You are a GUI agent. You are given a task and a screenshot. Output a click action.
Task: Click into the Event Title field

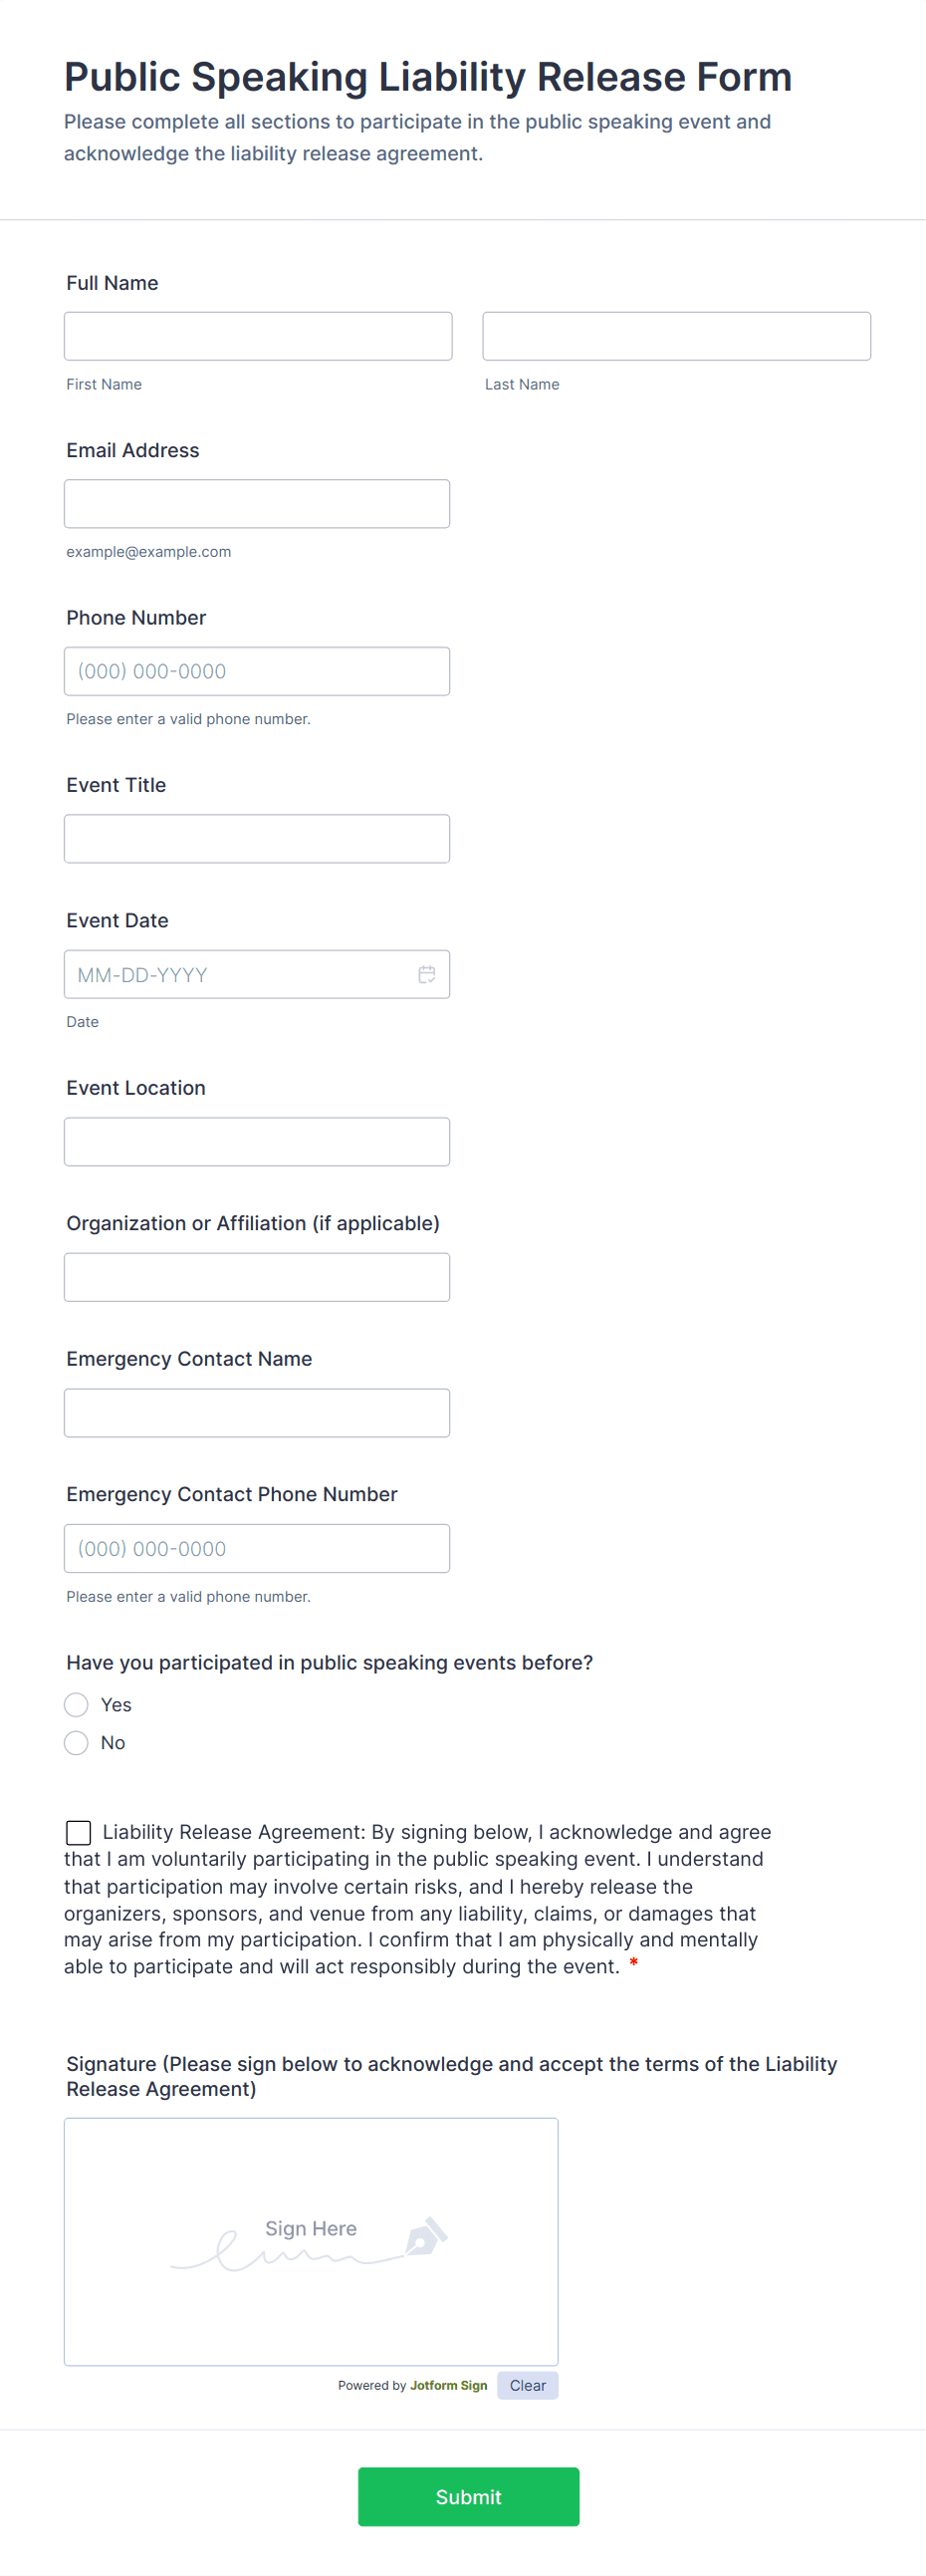tap(257, 838)
